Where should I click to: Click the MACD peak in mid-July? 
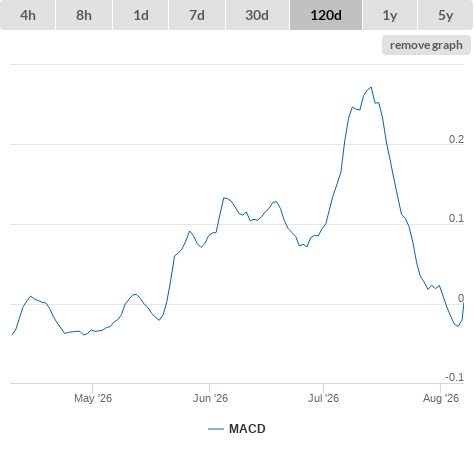pos(371,88)
